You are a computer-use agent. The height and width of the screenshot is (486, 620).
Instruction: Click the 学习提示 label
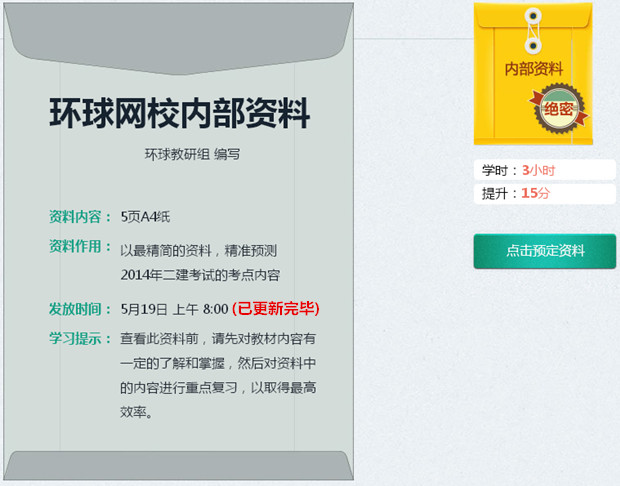[x=81, y=338]
